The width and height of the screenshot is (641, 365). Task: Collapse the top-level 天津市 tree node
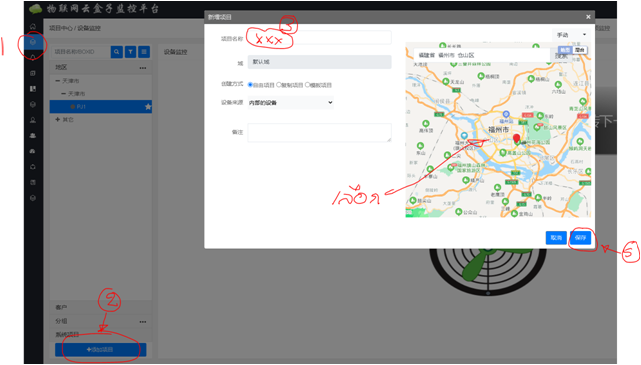click(x=58, y=81)
